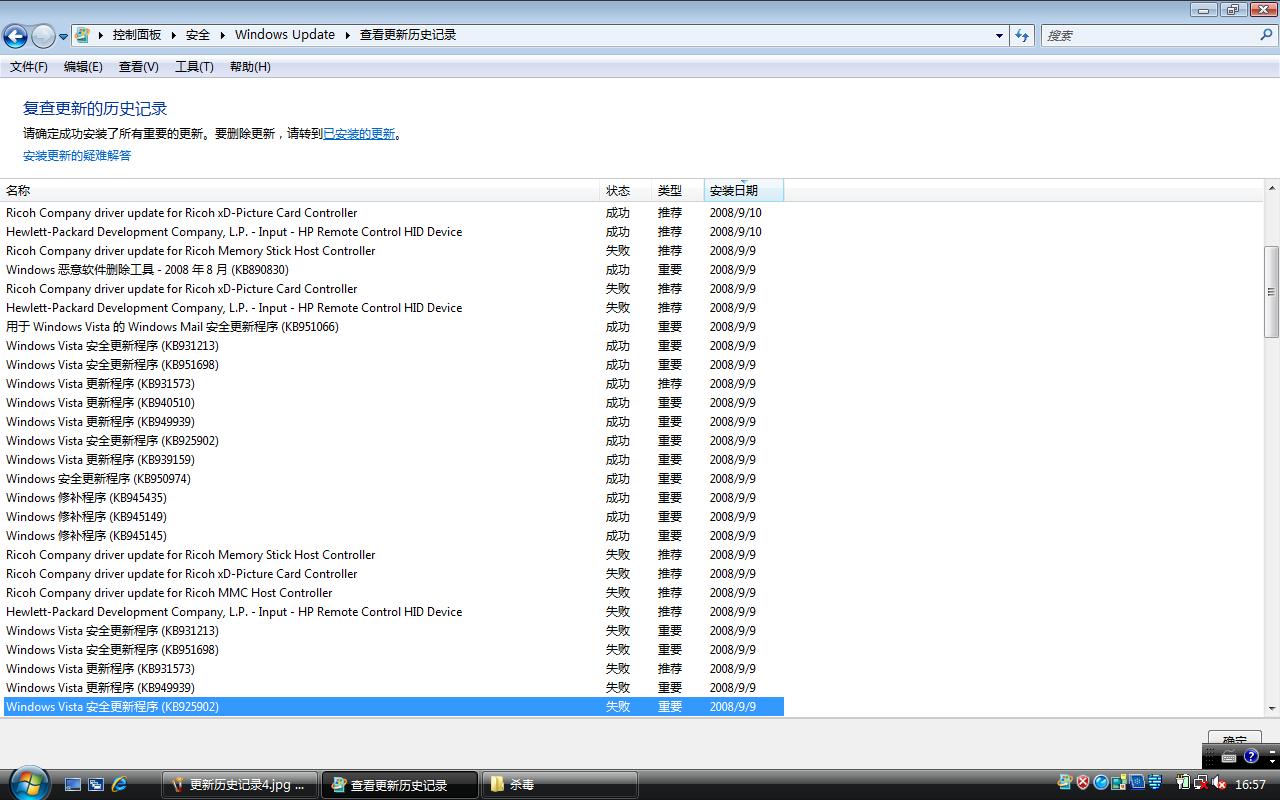Click the colored squares tray icon
The height and width of the screenshot is (800, 1280).
(1119, 783)
